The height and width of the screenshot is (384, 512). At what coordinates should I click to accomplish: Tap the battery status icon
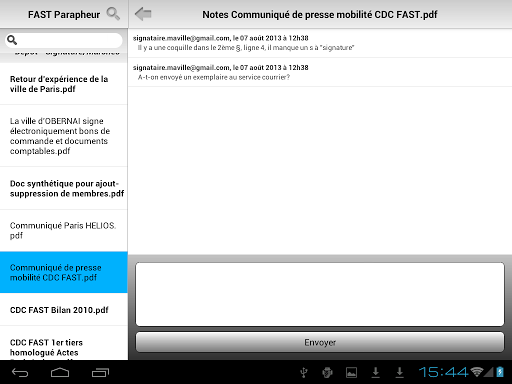pyautogui.click(x=500, y=372)
